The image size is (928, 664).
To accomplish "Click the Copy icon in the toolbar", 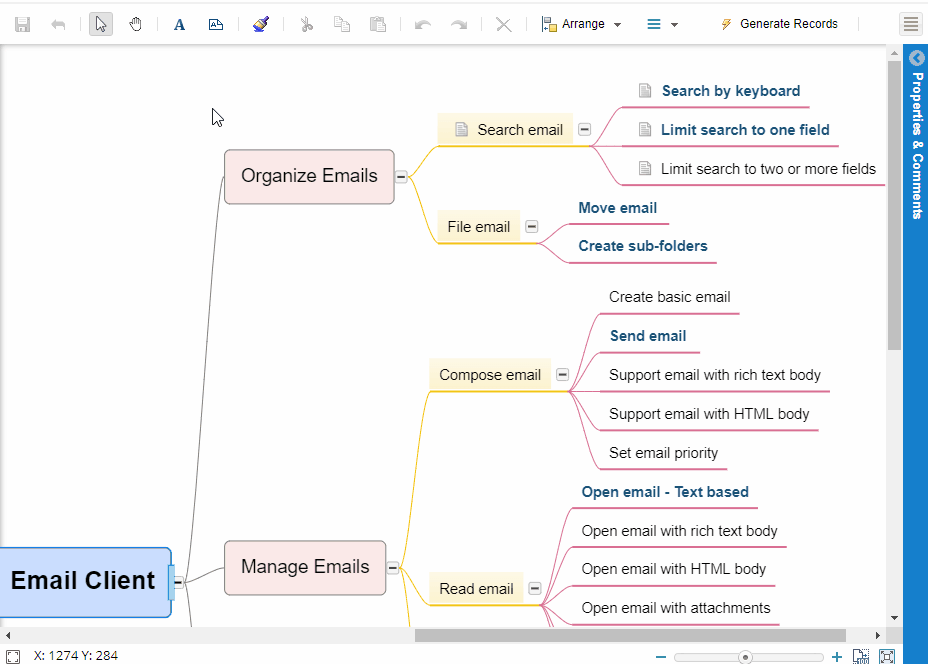I will (341, 24).
